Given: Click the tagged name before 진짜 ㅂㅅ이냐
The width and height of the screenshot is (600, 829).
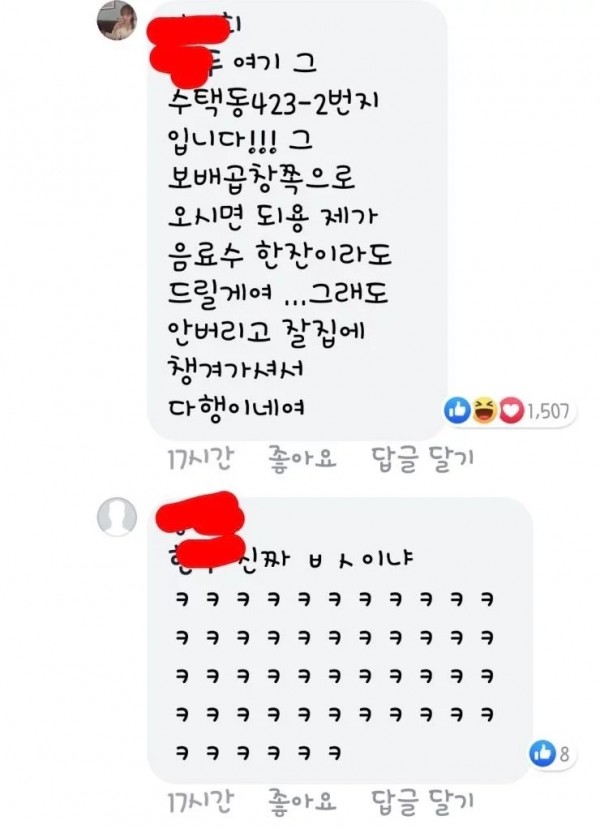Looking at the screenshot, I should coord(203,557).
